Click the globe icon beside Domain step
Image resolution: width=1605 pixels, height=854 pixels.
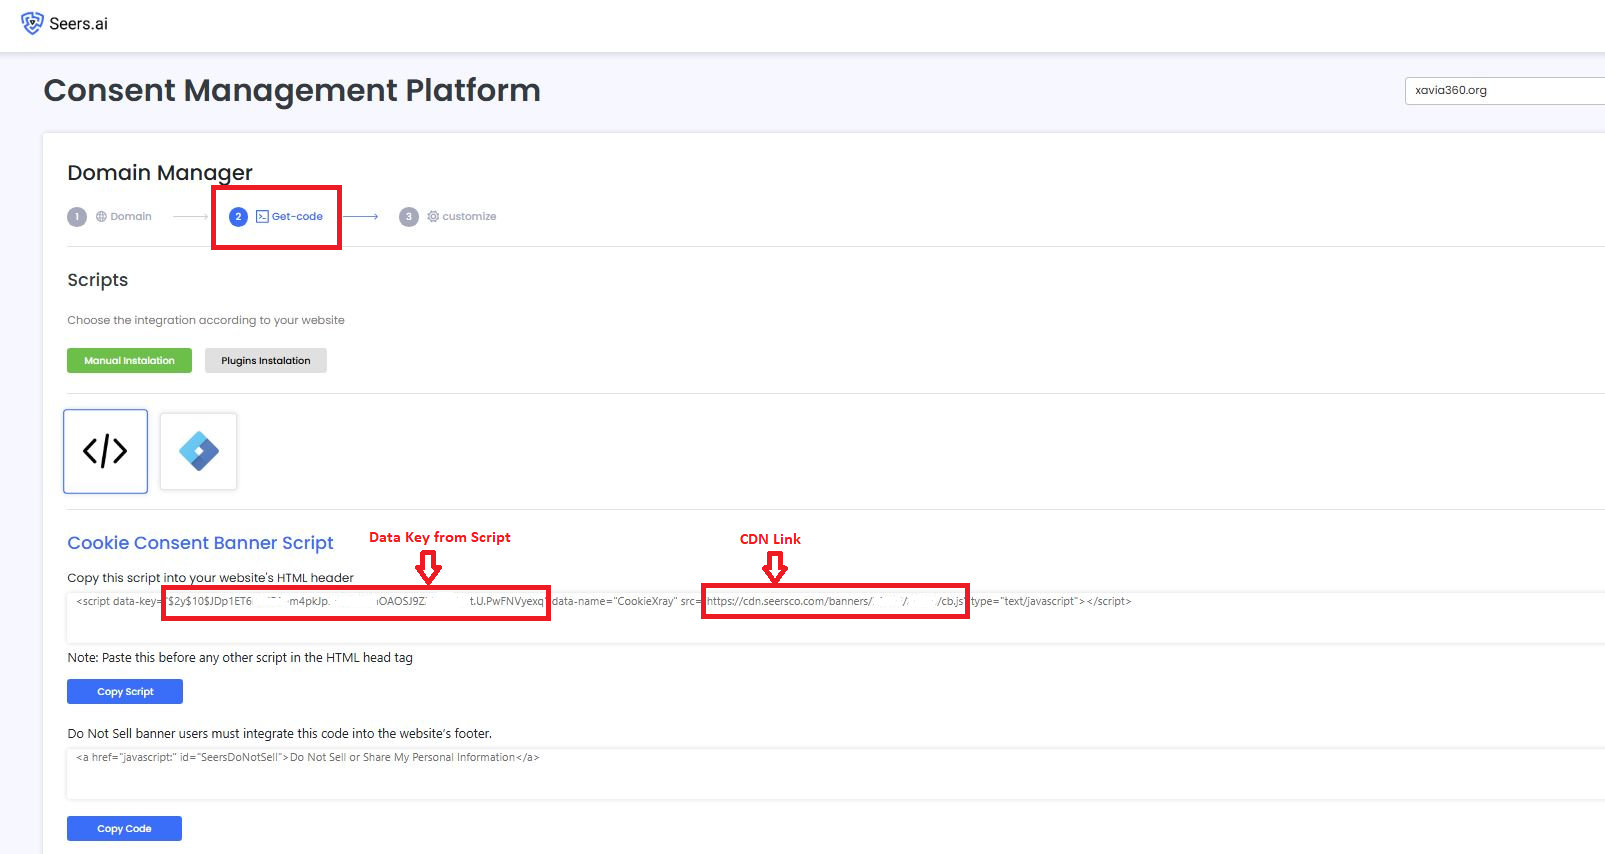coord(101,217)
